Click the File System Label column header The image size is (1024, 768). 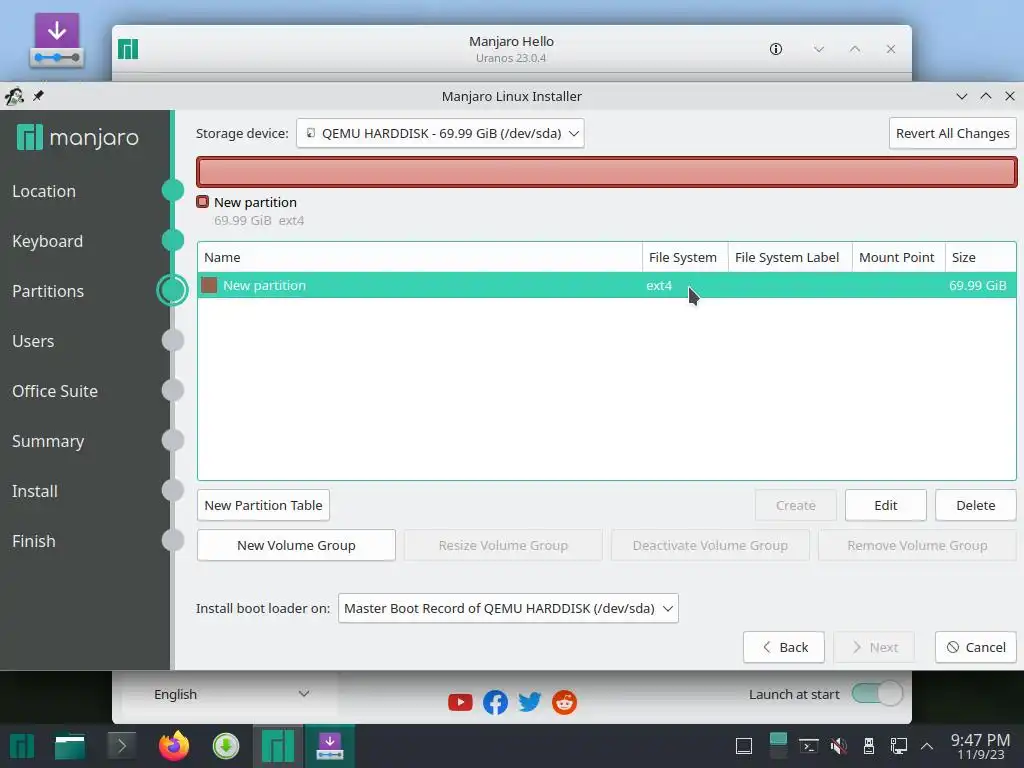(790, 257)
